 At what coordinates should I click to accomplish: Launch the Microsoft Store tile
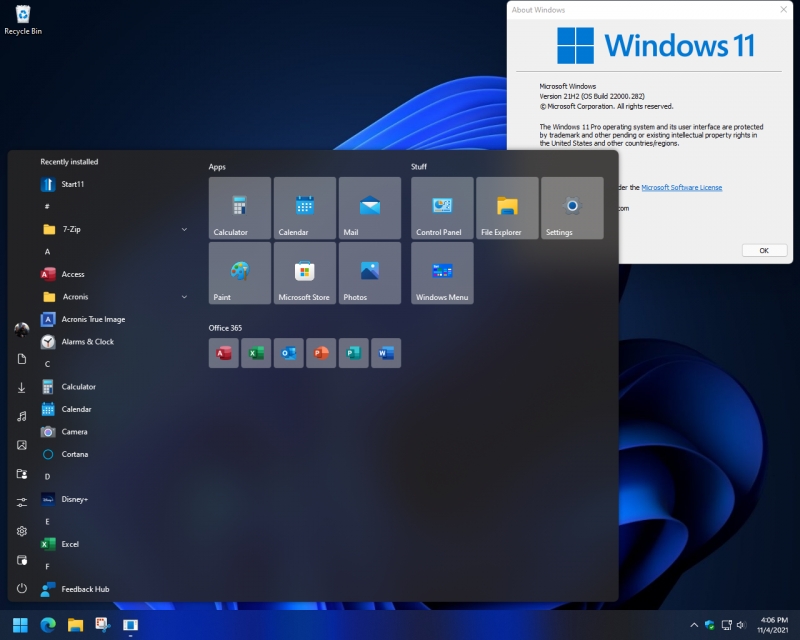pos(305,273)
